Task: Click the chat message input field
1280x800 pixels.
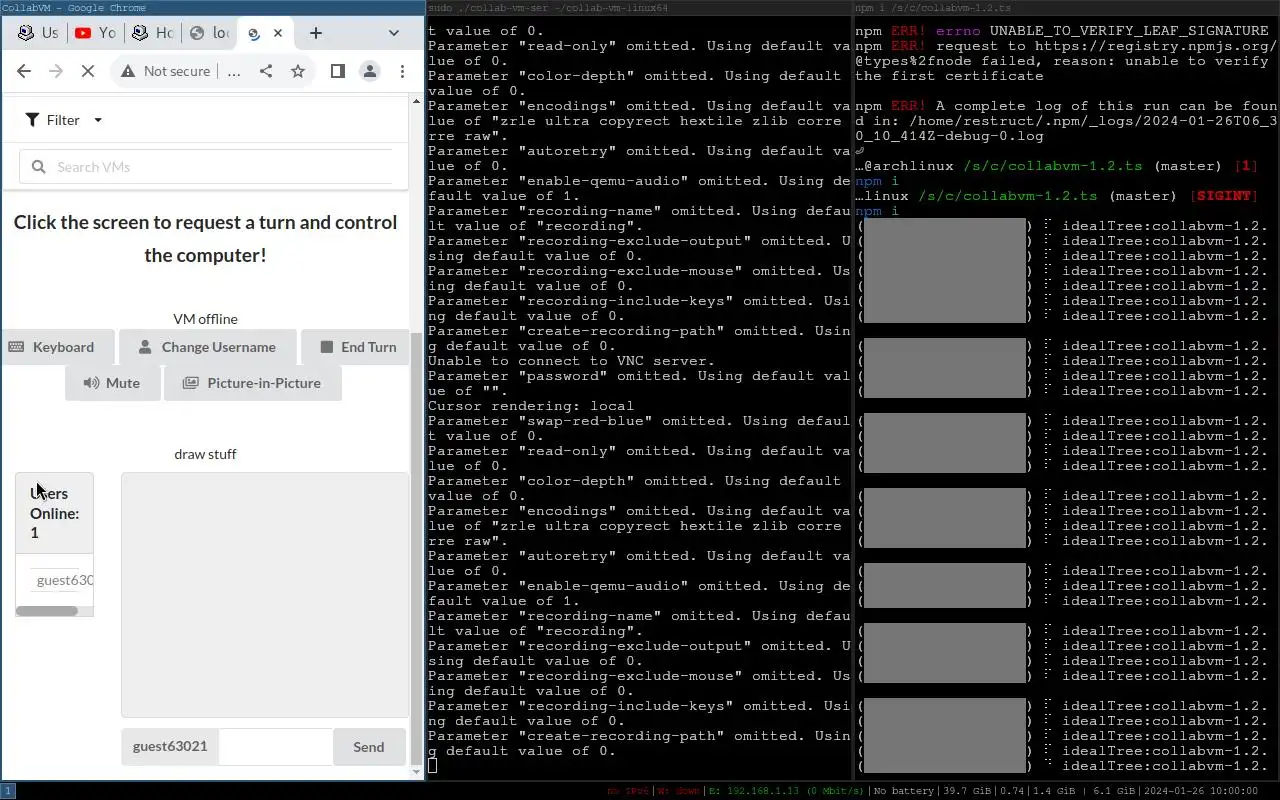Action: point(275,746)
